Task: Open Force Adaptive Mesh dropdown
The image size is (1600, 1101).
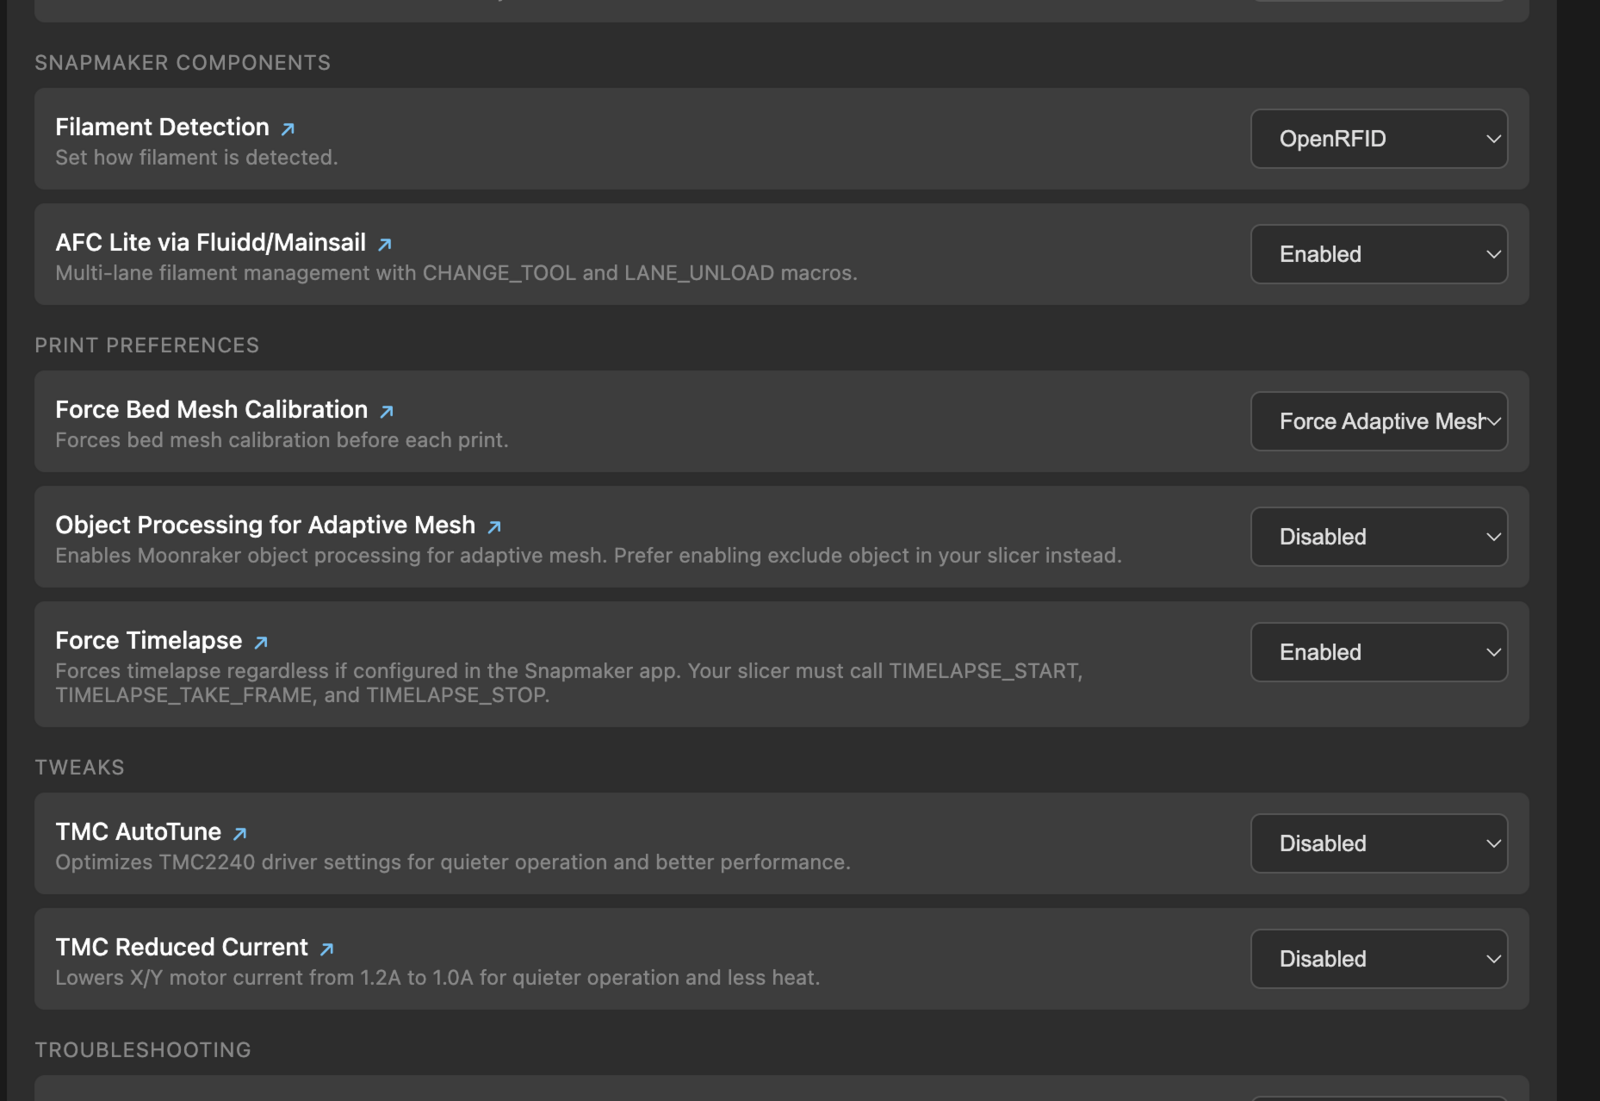Action: coord(1379,421)
